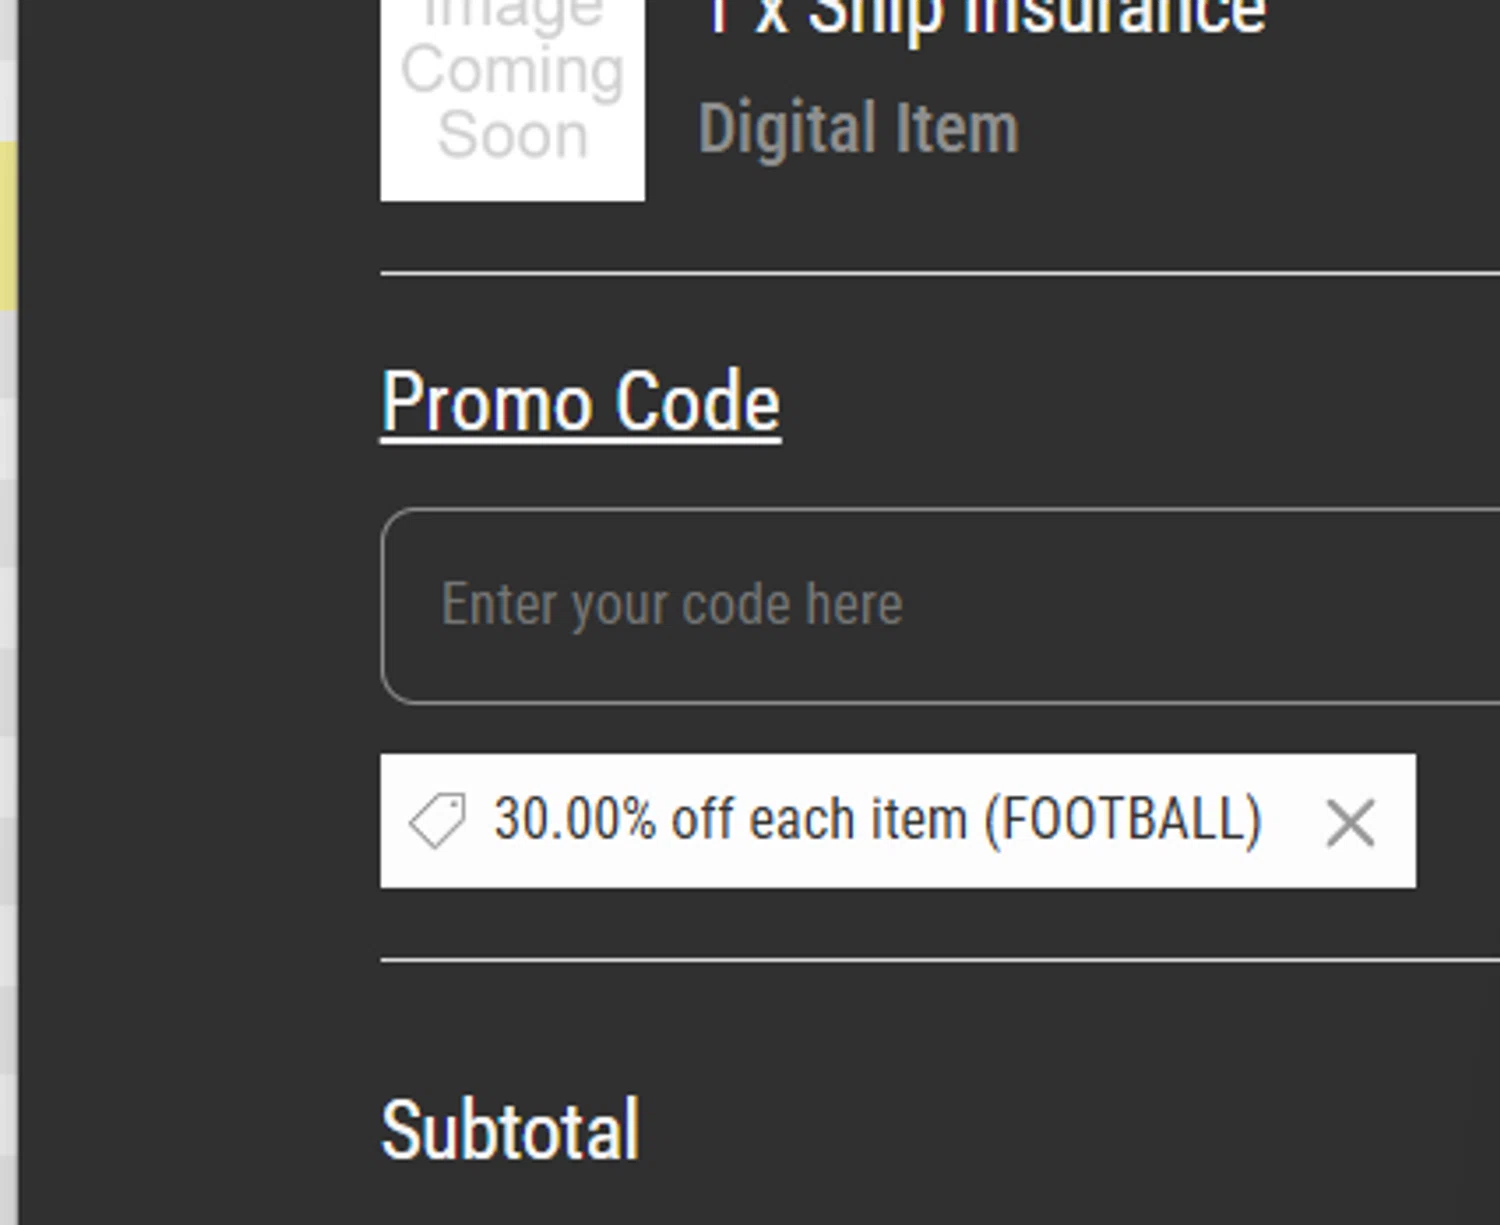Click the 30.00% off discount text

coord(574,820)
